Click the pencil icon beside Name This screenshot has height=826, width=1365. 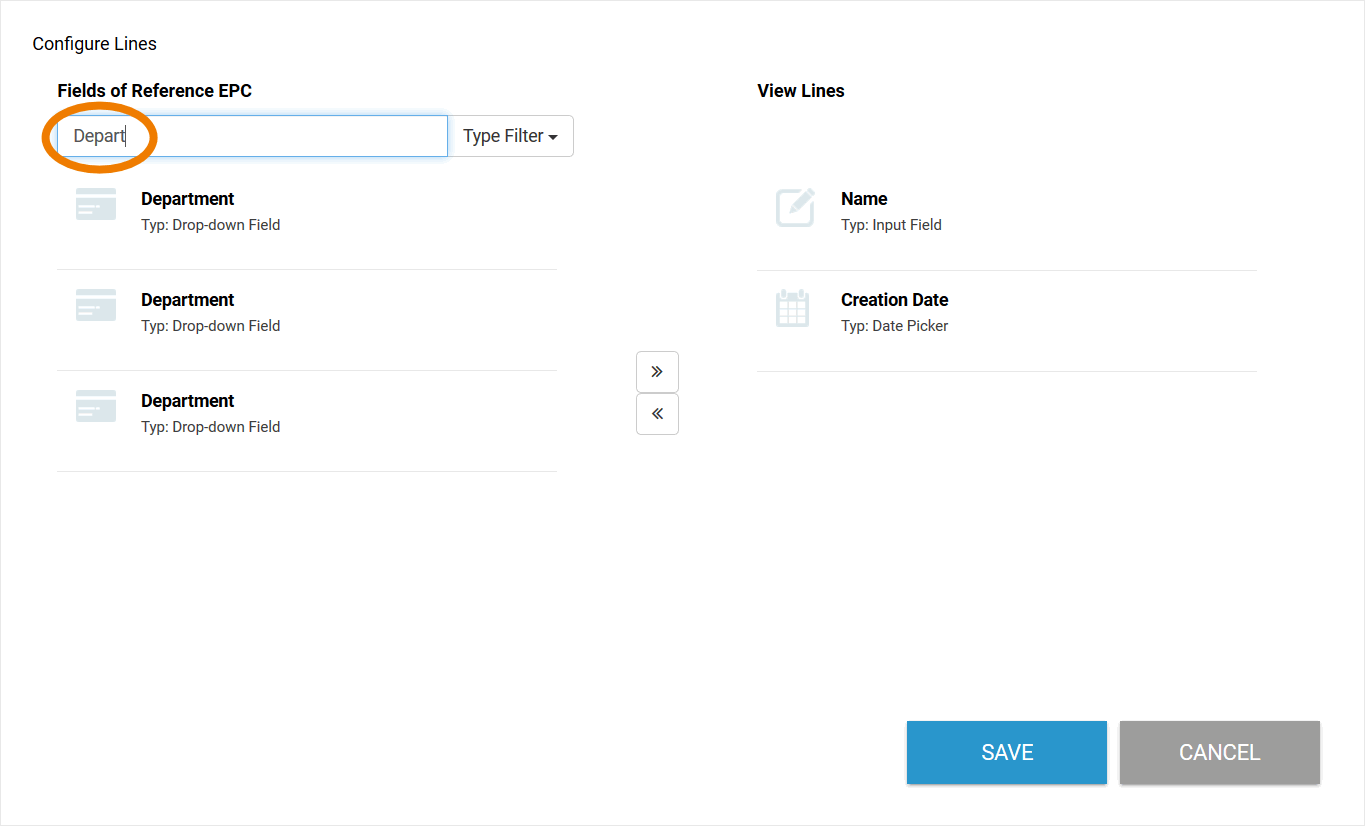click(x=795, y=208)
